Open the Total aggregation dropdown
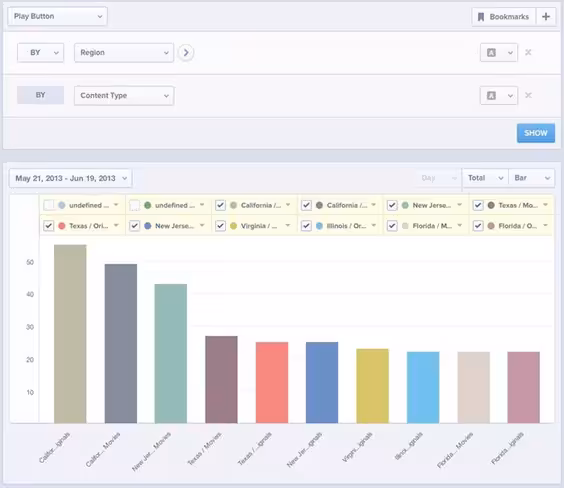 click(x=485, y=178)
